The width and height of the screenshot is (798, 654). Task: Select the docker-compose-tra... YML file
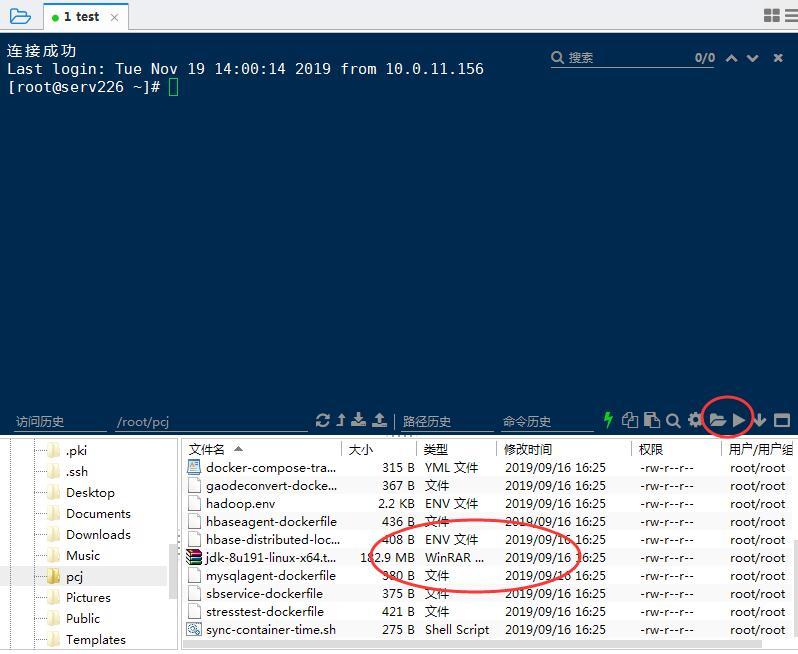point(271,468)
